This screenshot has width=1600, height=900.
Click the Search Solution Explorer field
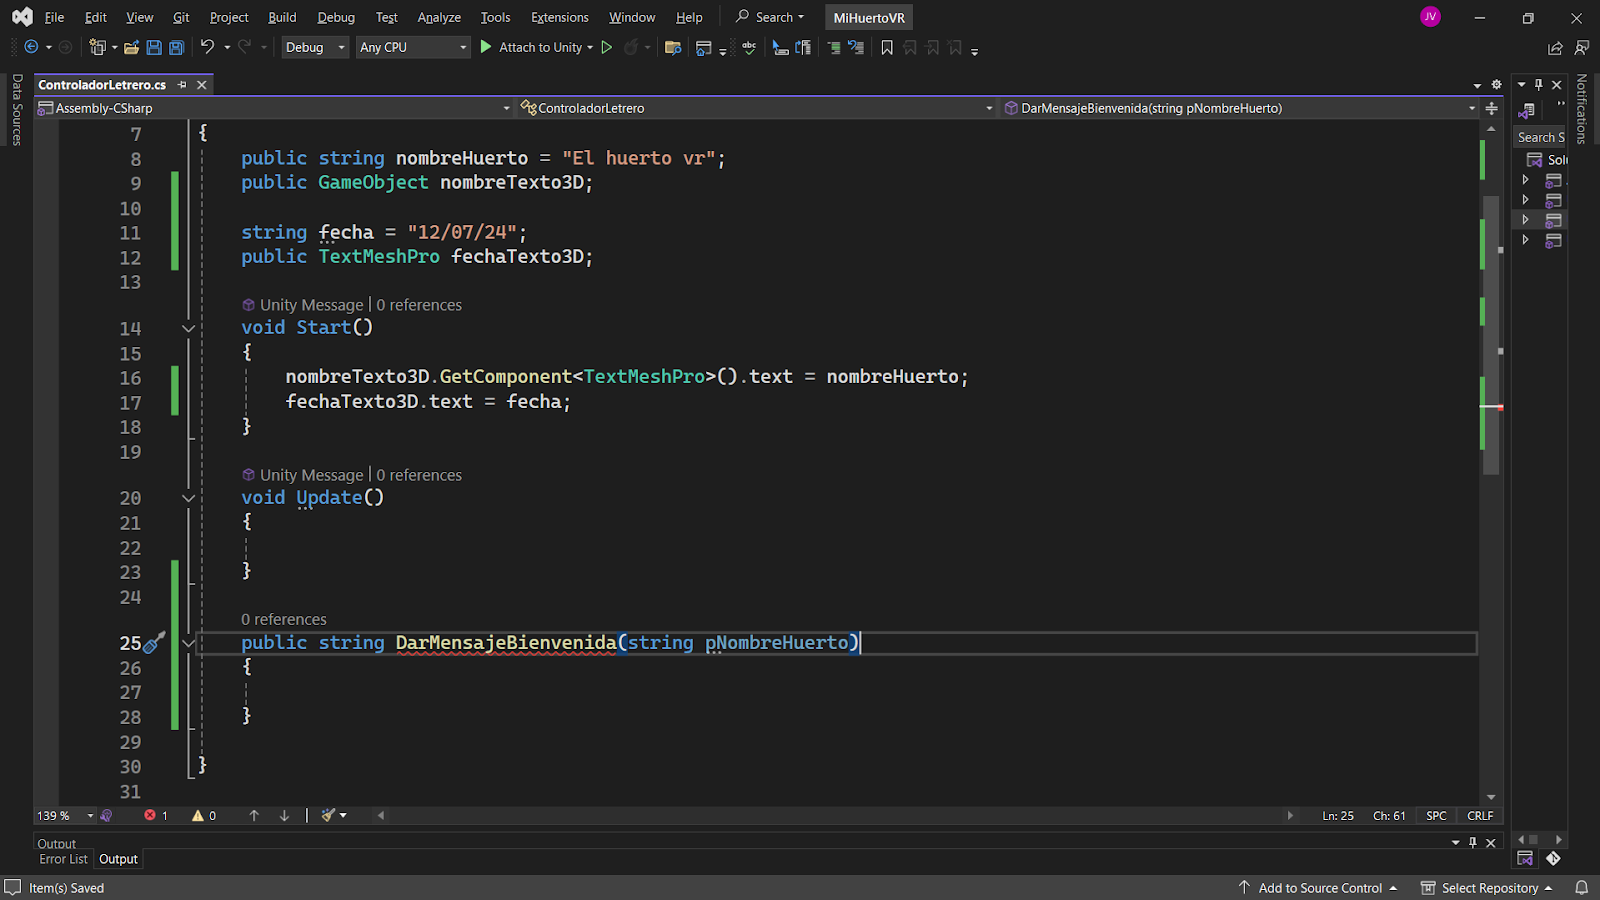point(1540,137)
